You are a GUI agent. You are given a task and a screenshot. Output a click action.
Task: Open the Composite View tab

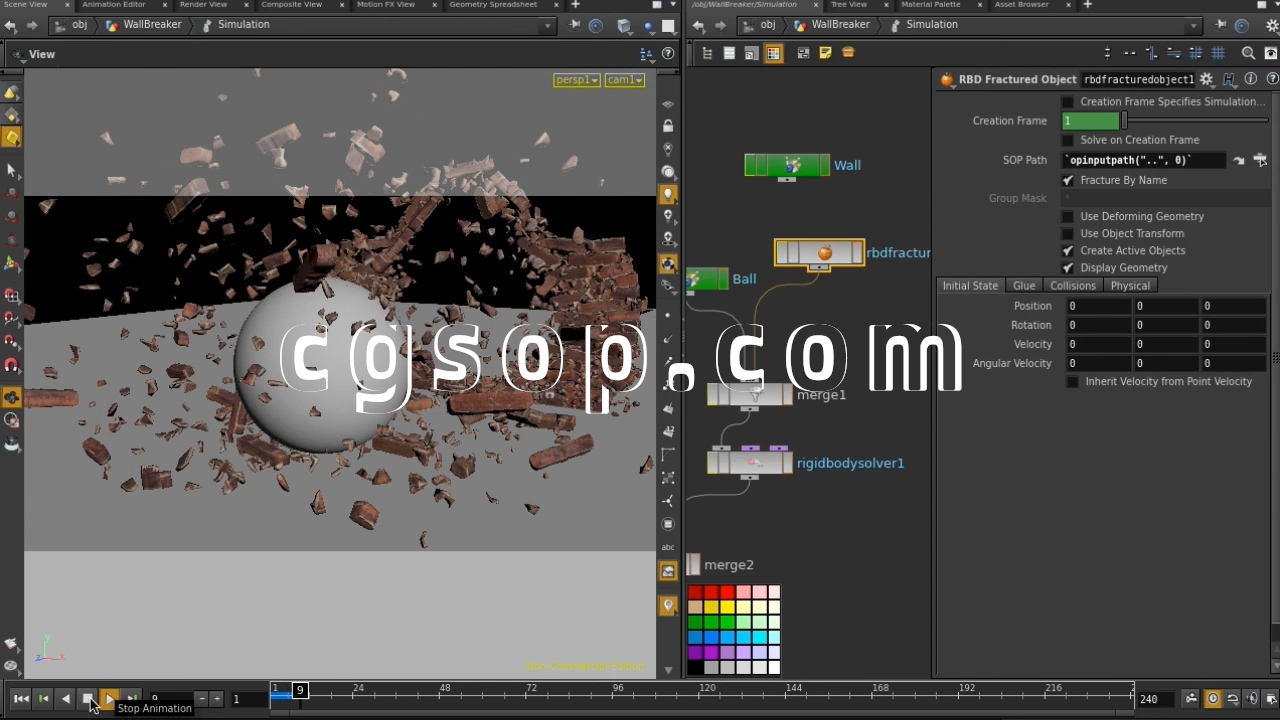click(x=292, y=5)
